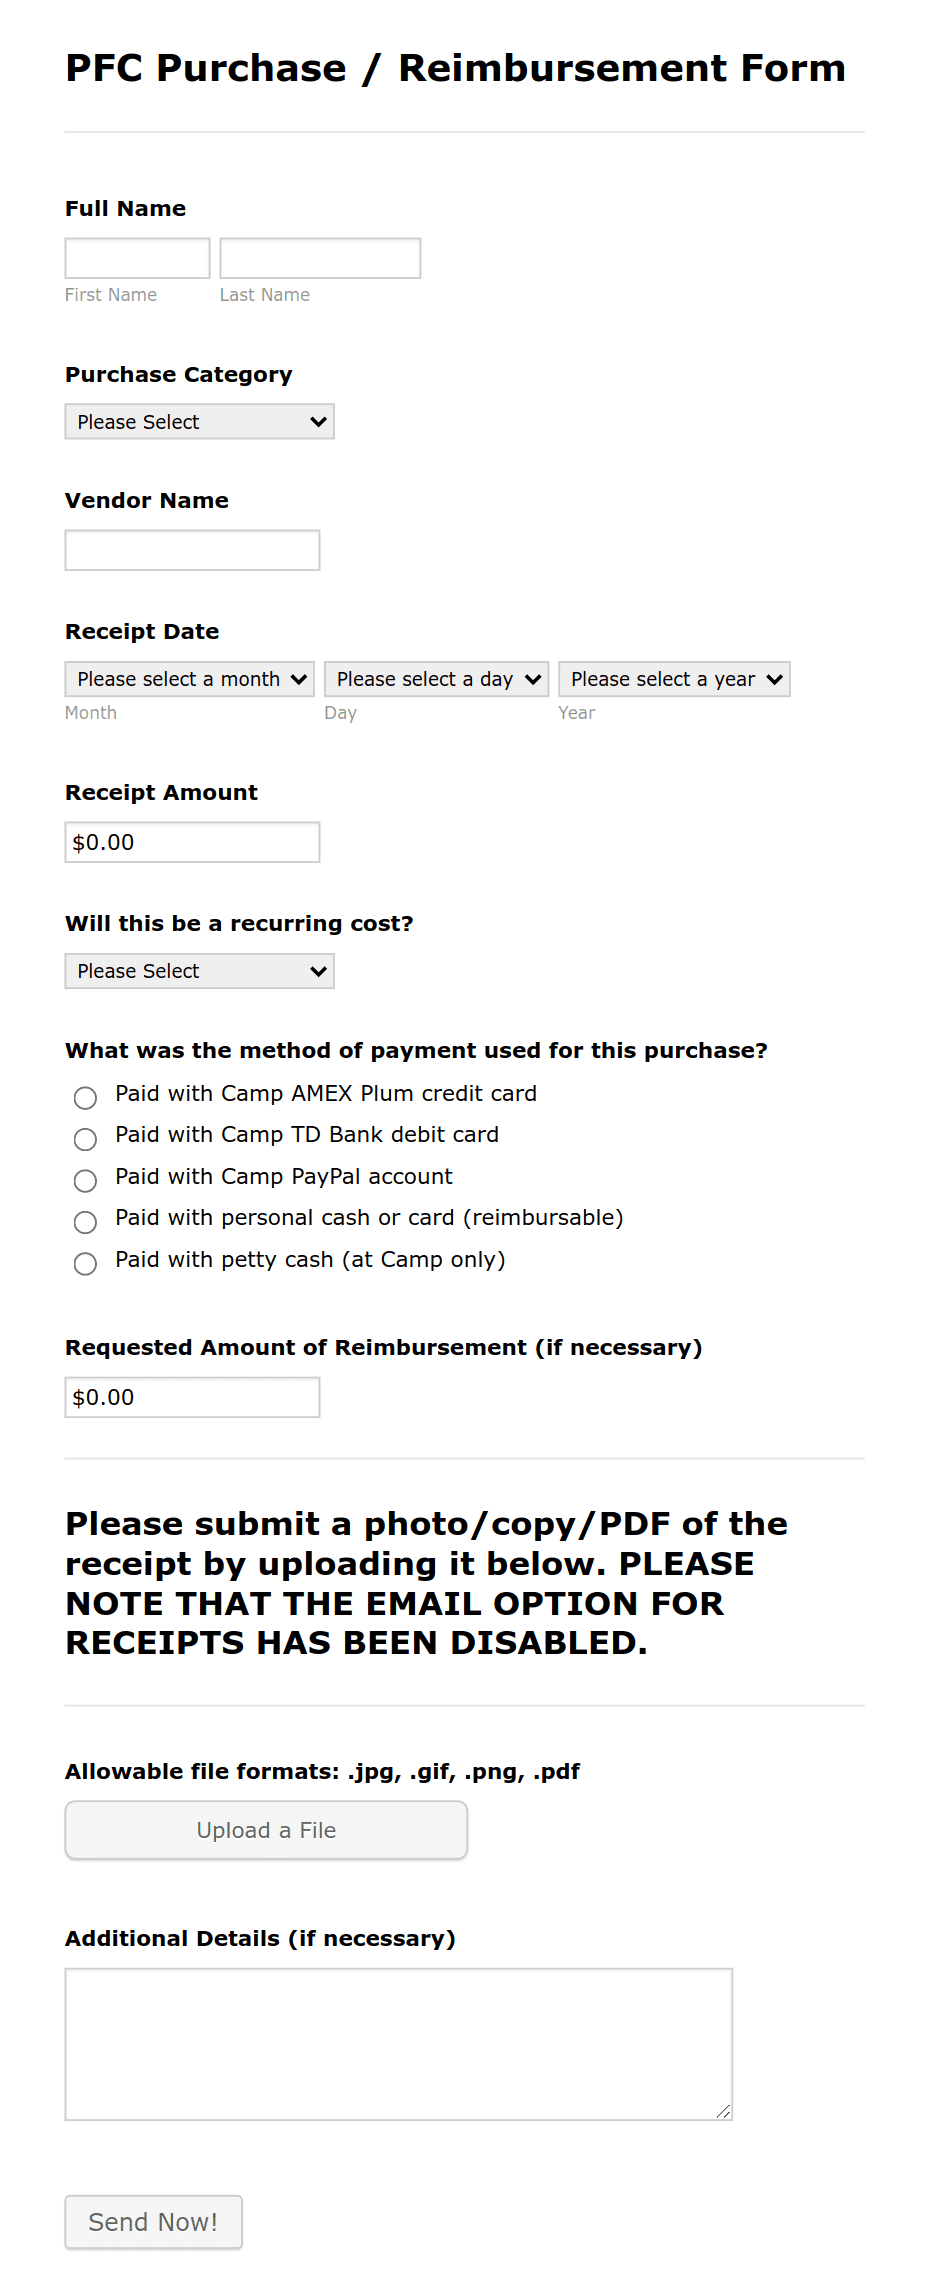Select Paid with petty cash option
The height and width of the screenshot is (2289, 930).
[85, 1264]
